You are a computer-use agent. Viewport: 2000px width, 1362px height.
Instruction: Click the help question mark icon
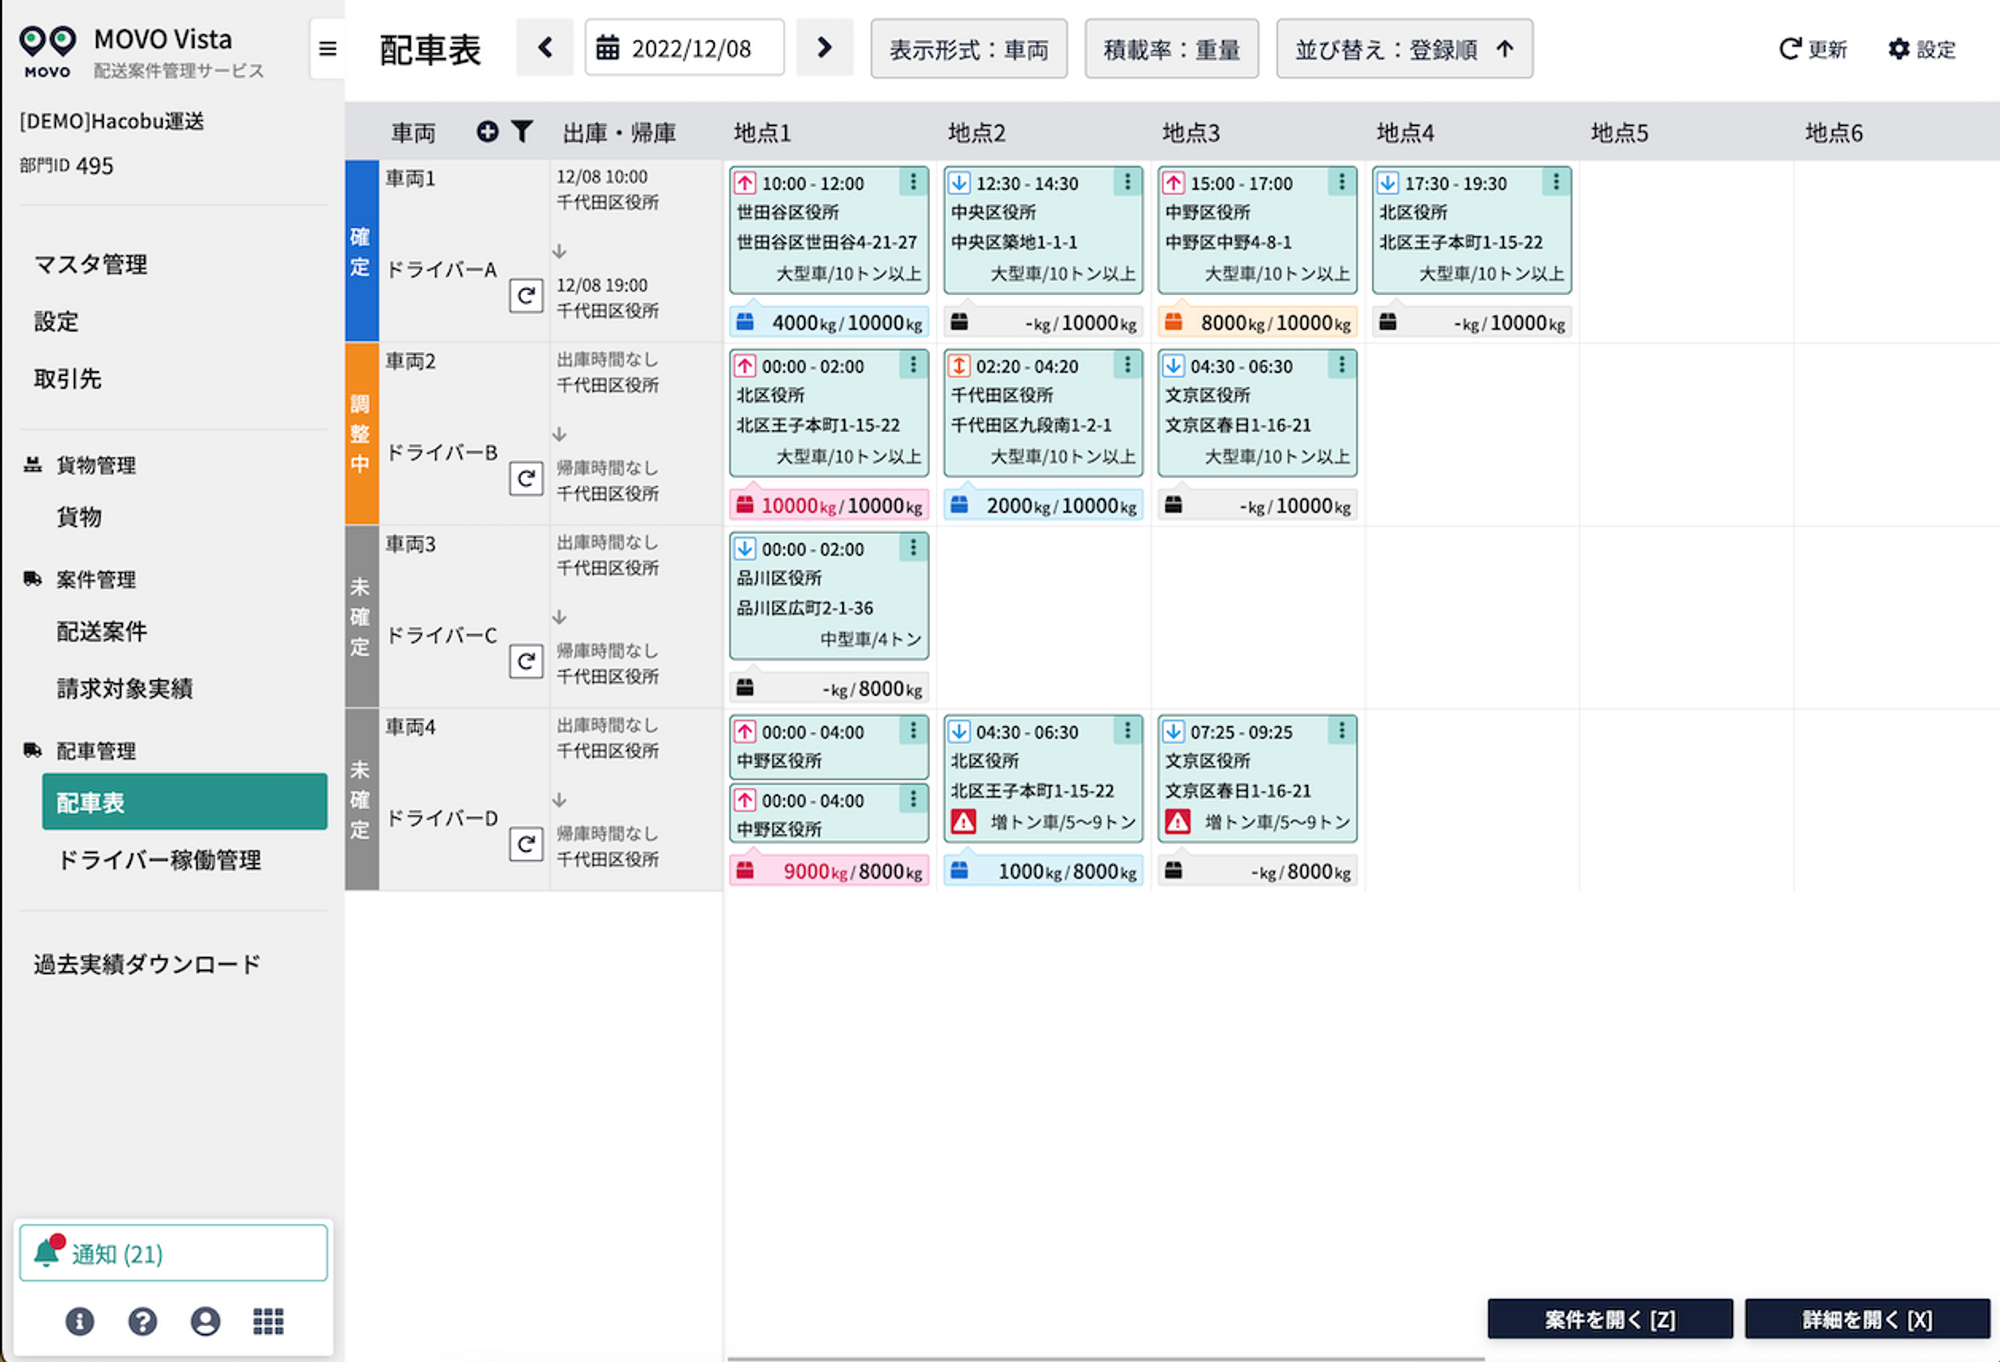[142, 1321]
